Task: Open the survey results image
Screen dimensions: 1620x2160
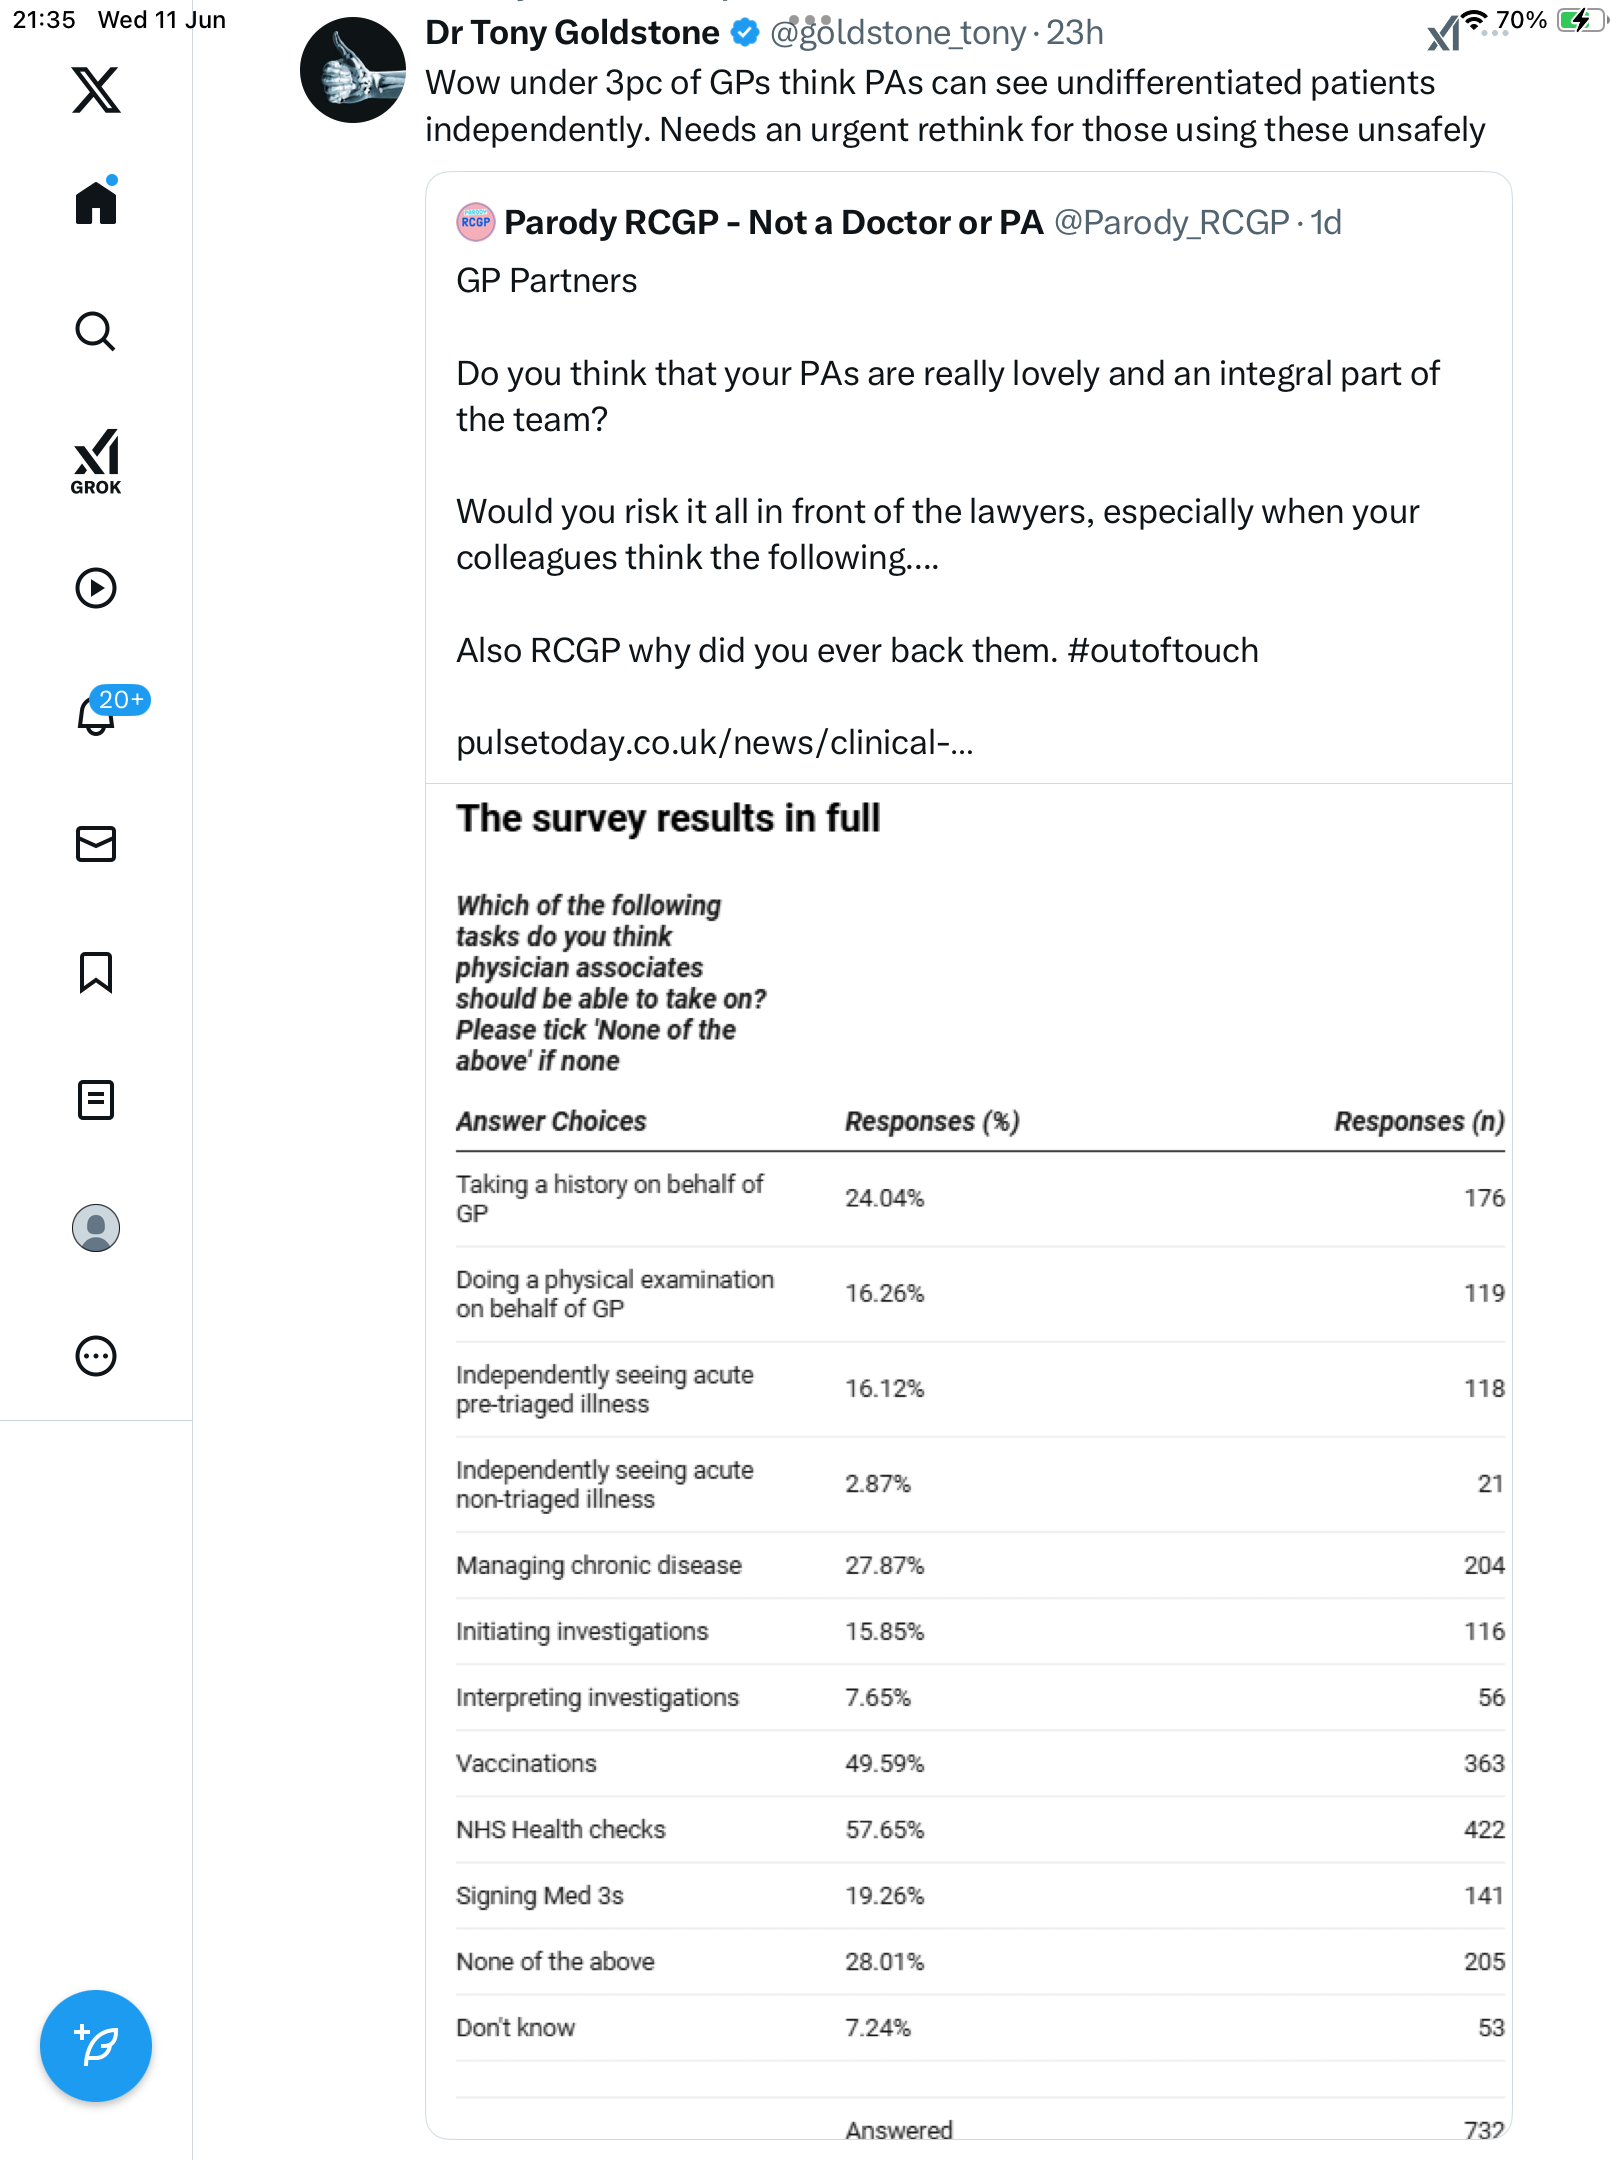Action: pos(969,1461)
